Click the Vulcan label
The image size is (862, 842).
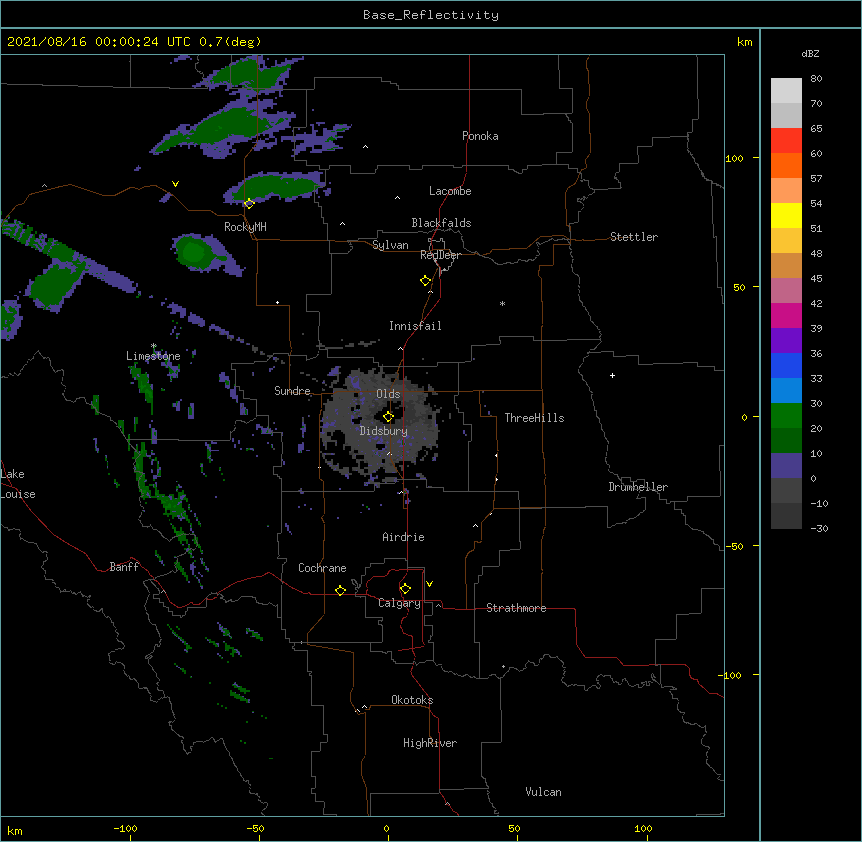[543, 792]
